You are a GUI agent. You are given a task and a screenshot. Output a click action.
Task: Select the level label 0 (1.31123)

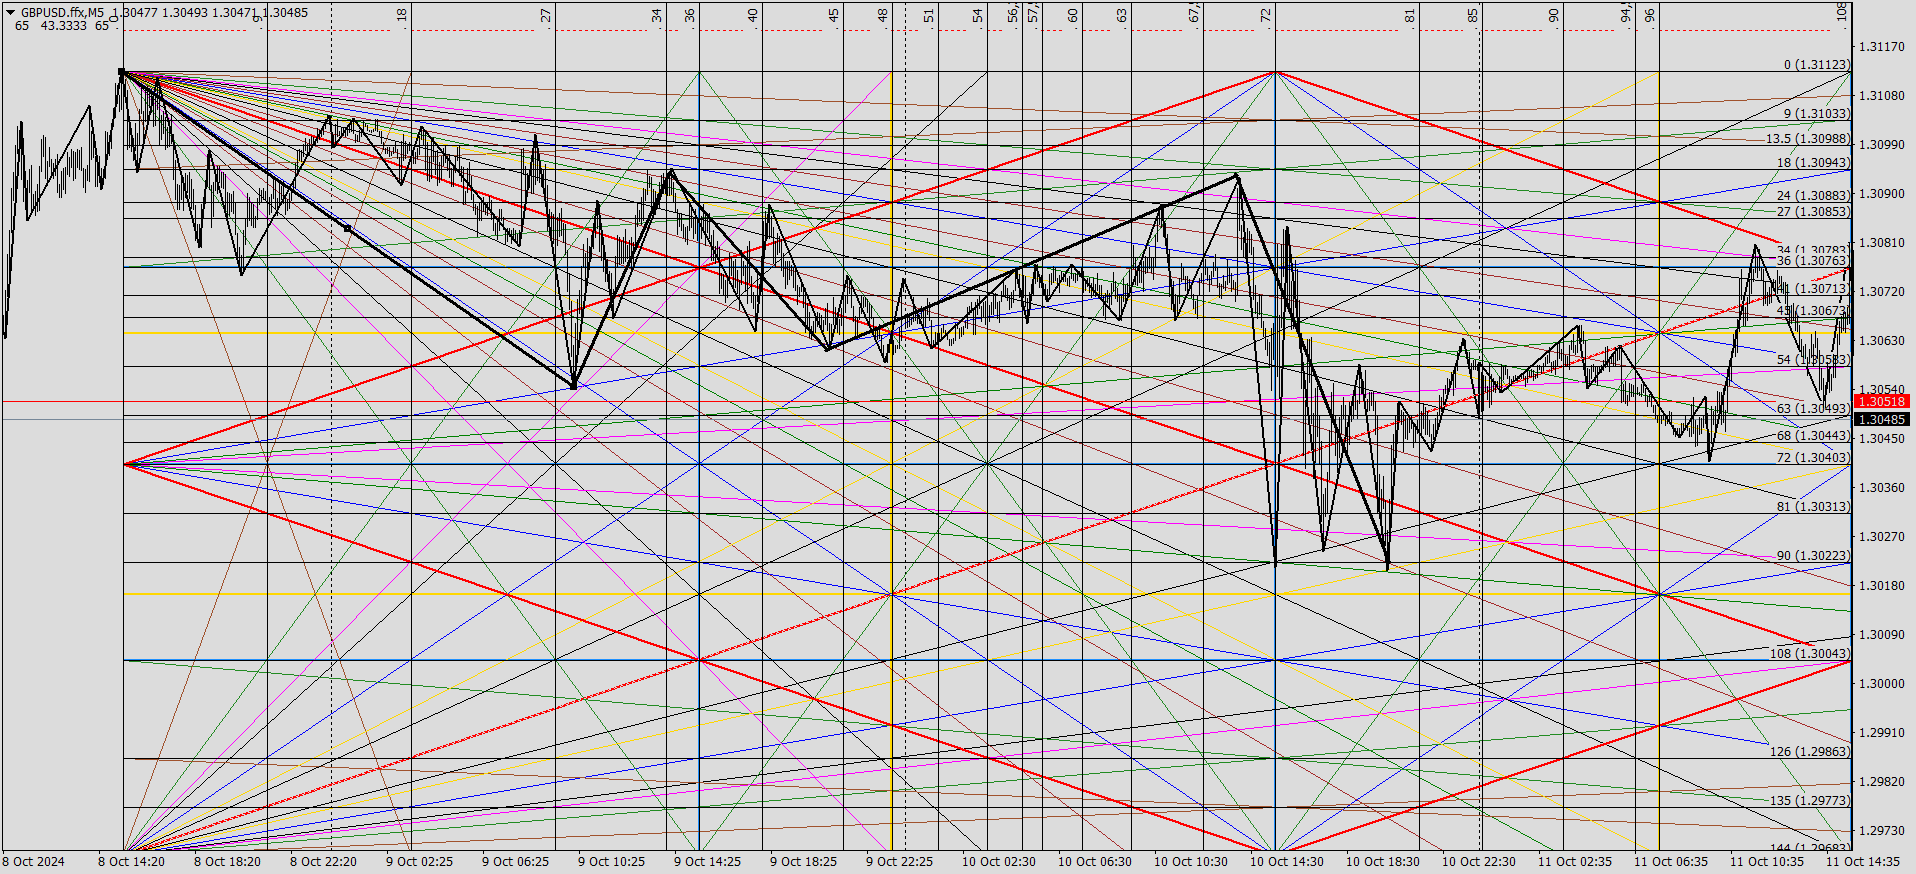1816,65
